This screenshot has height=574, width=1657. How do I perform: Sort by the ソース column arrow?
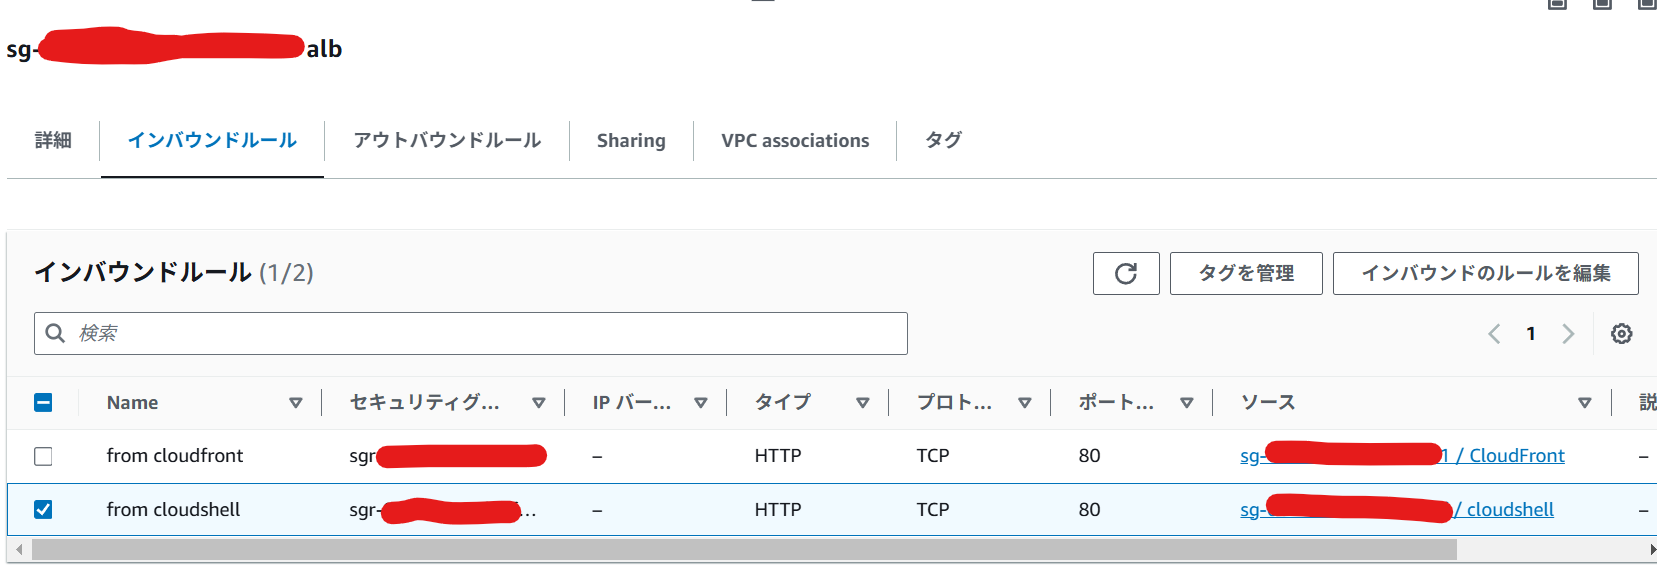tap(1584, 403)
